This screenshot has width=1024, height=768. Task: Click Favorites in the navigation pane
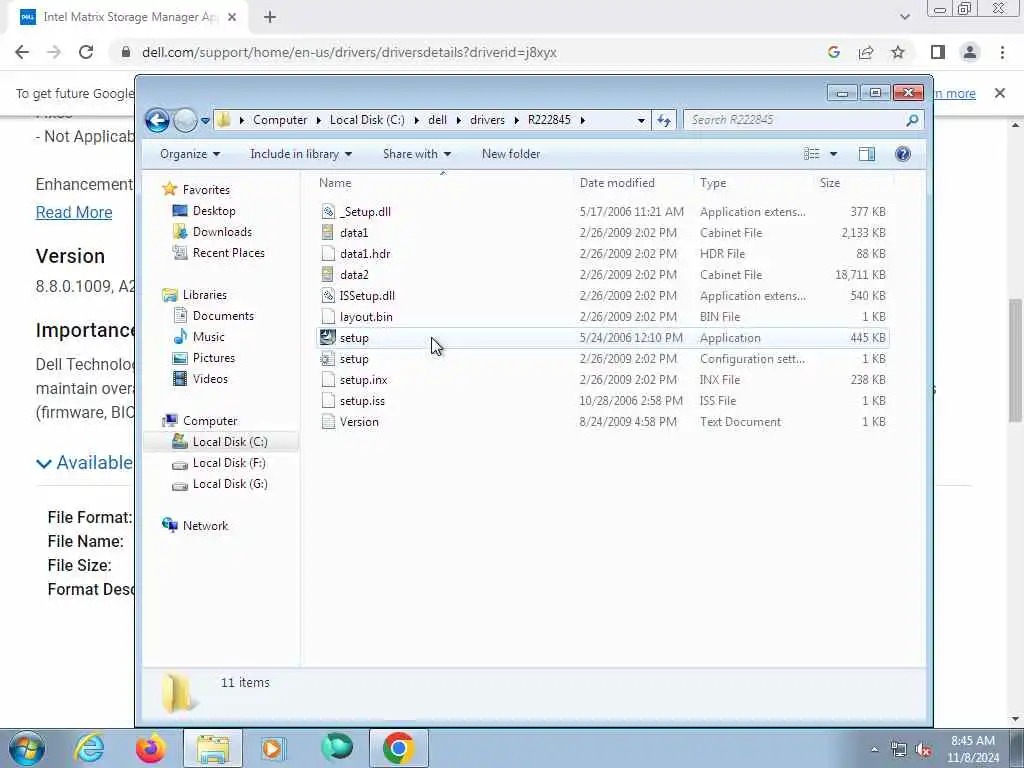coord(206,189)
